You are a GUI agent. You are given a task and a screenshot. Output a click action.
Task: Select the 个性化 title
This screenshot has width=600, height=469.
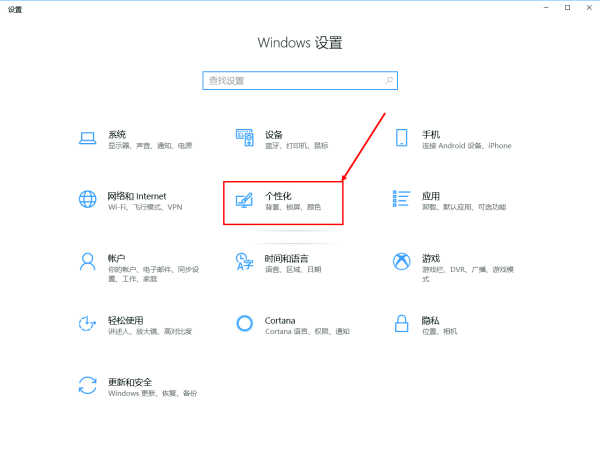[278, 196]
